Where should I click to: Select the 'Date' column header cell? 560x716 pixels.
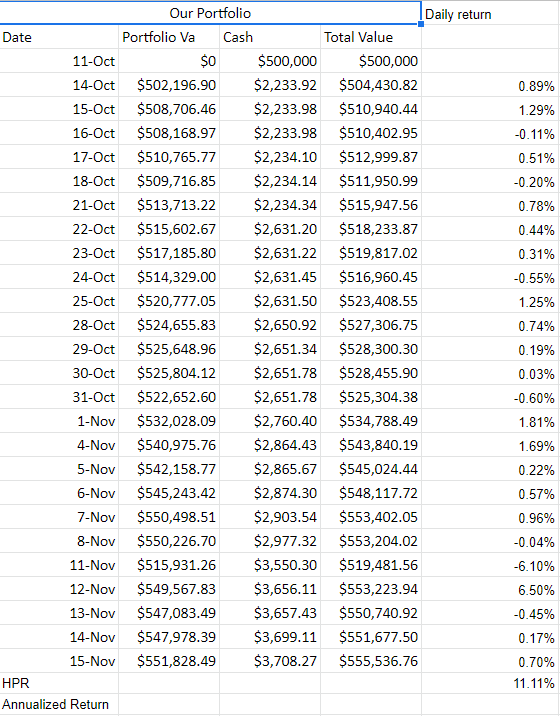59,37
